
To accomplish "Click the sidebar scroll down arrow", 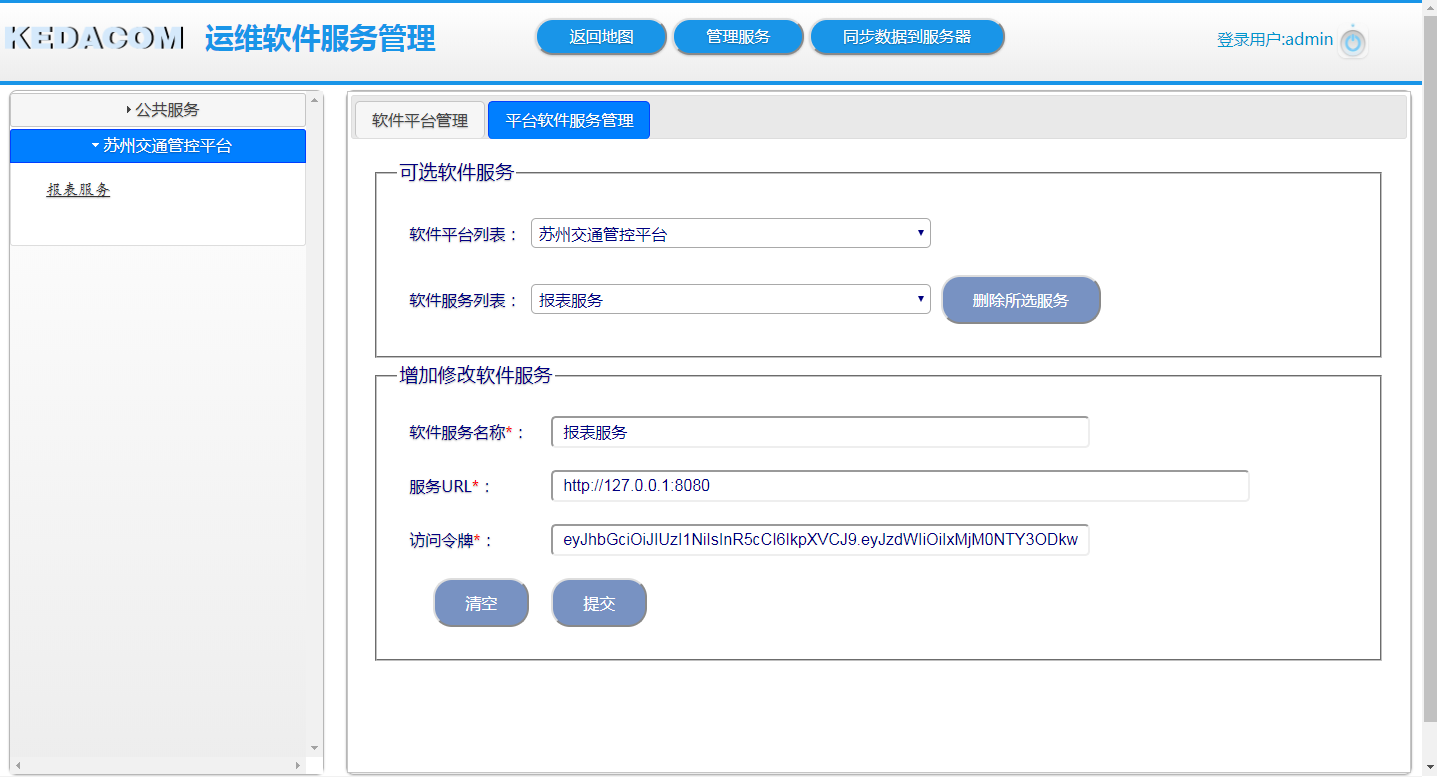I will (315, 748).
